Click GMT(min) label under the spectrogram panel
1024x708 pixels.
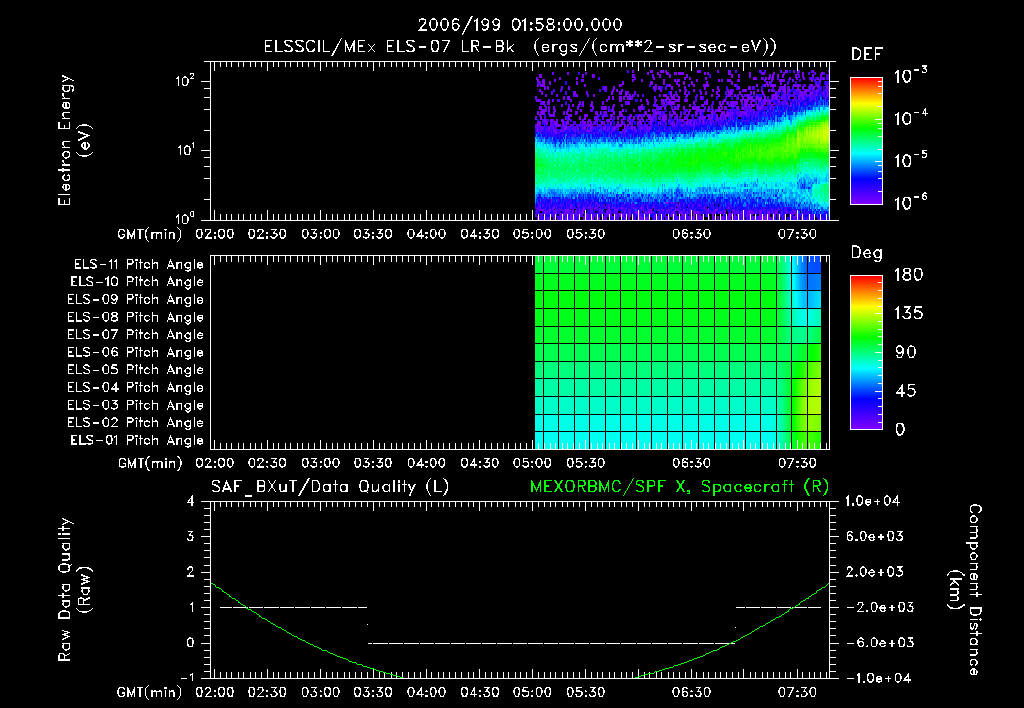pos(150,234)
